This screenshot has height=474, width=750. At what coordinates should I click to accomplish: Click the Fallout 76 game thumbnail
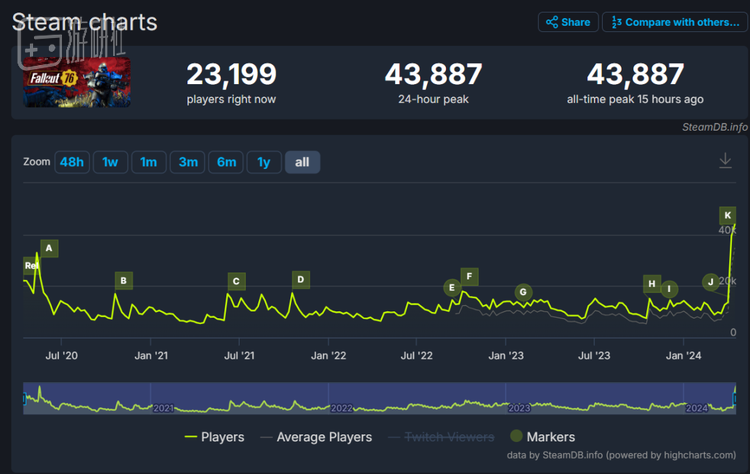[76, 82]
